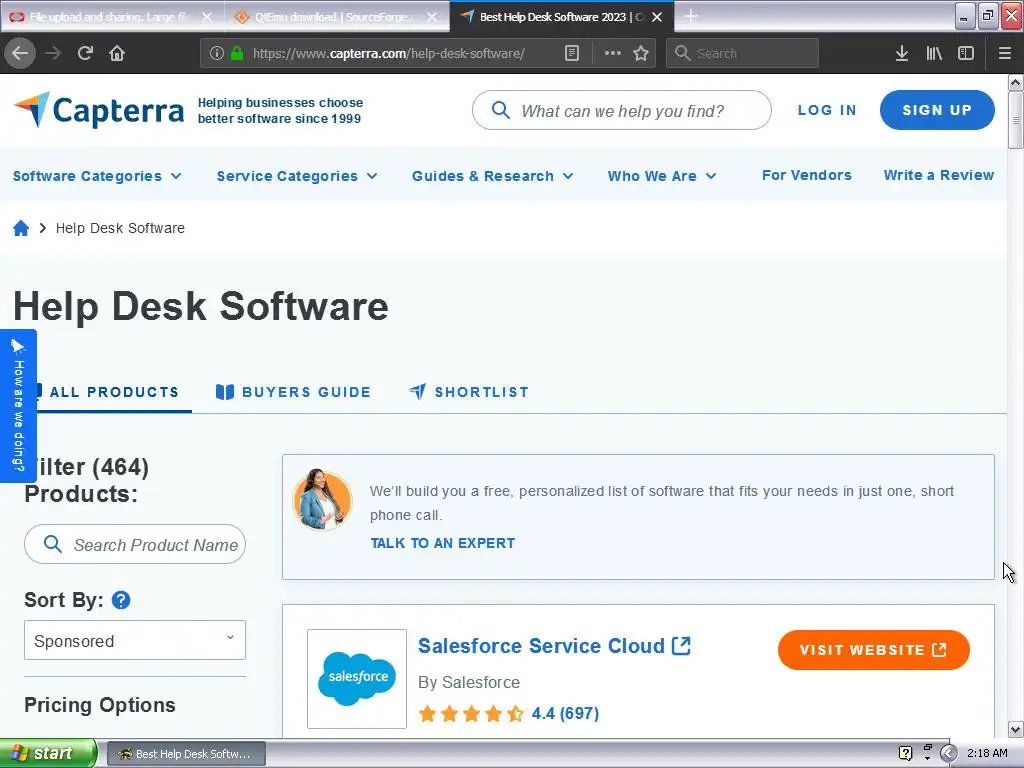This screenshot has height=768, width=1024.
Task: Click the home icon in breadcrumb
Action: [x=21, y=228]
